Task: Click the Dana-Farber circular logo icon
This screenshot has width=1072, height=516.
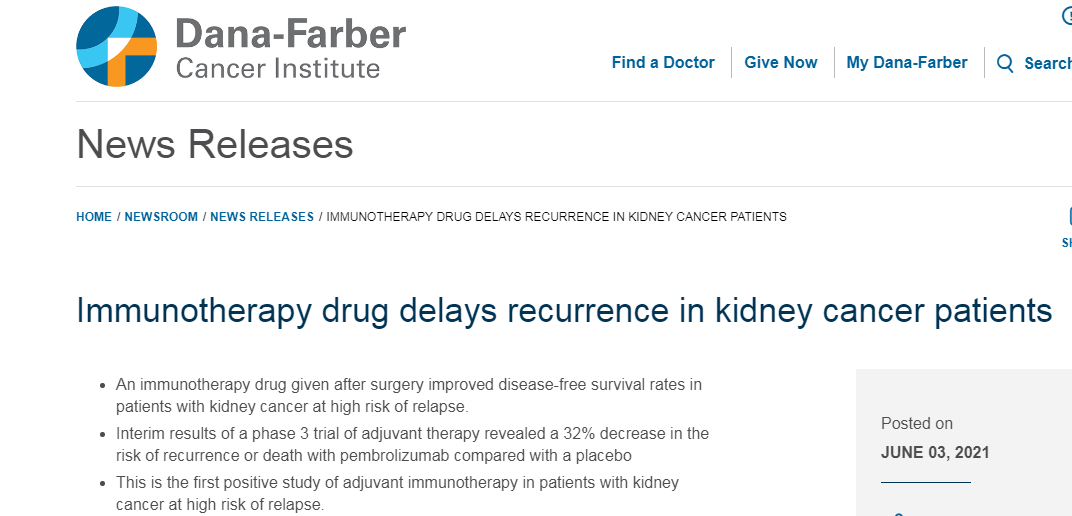Action: click(116, 46)
